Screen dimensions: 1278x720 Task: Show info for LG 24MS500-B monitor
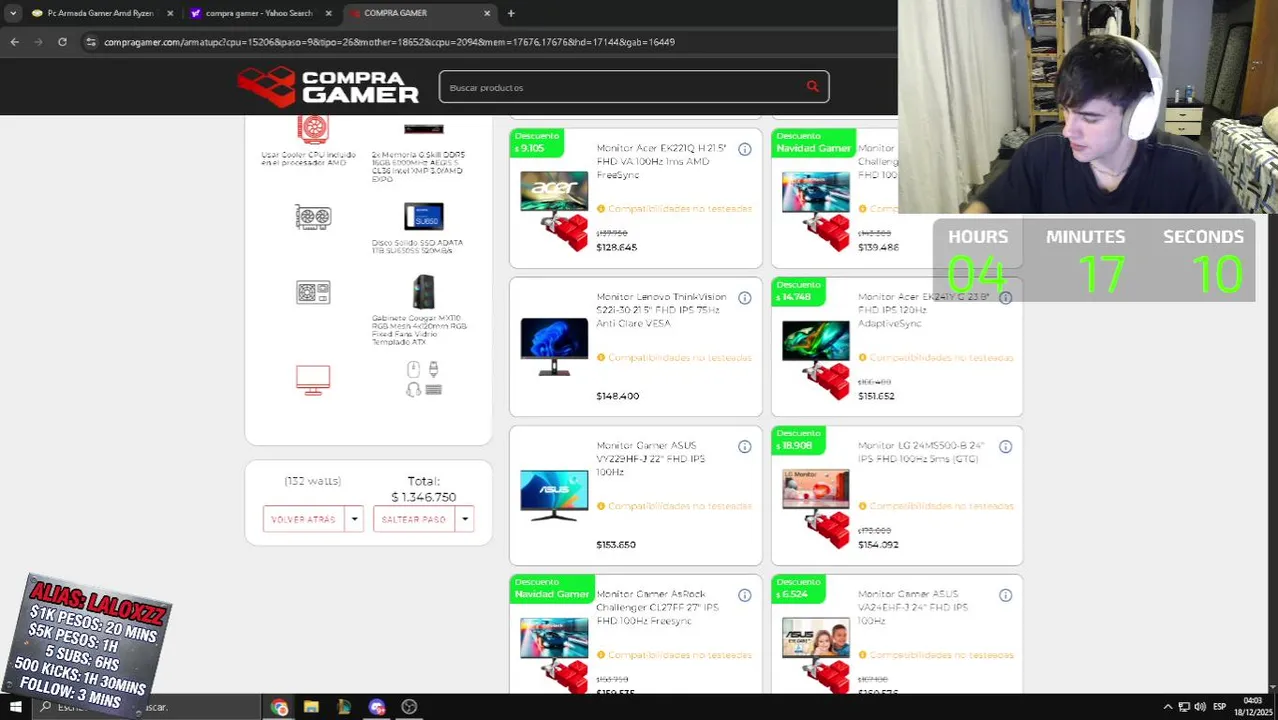pyautogui.click(x=1005, y=447)
